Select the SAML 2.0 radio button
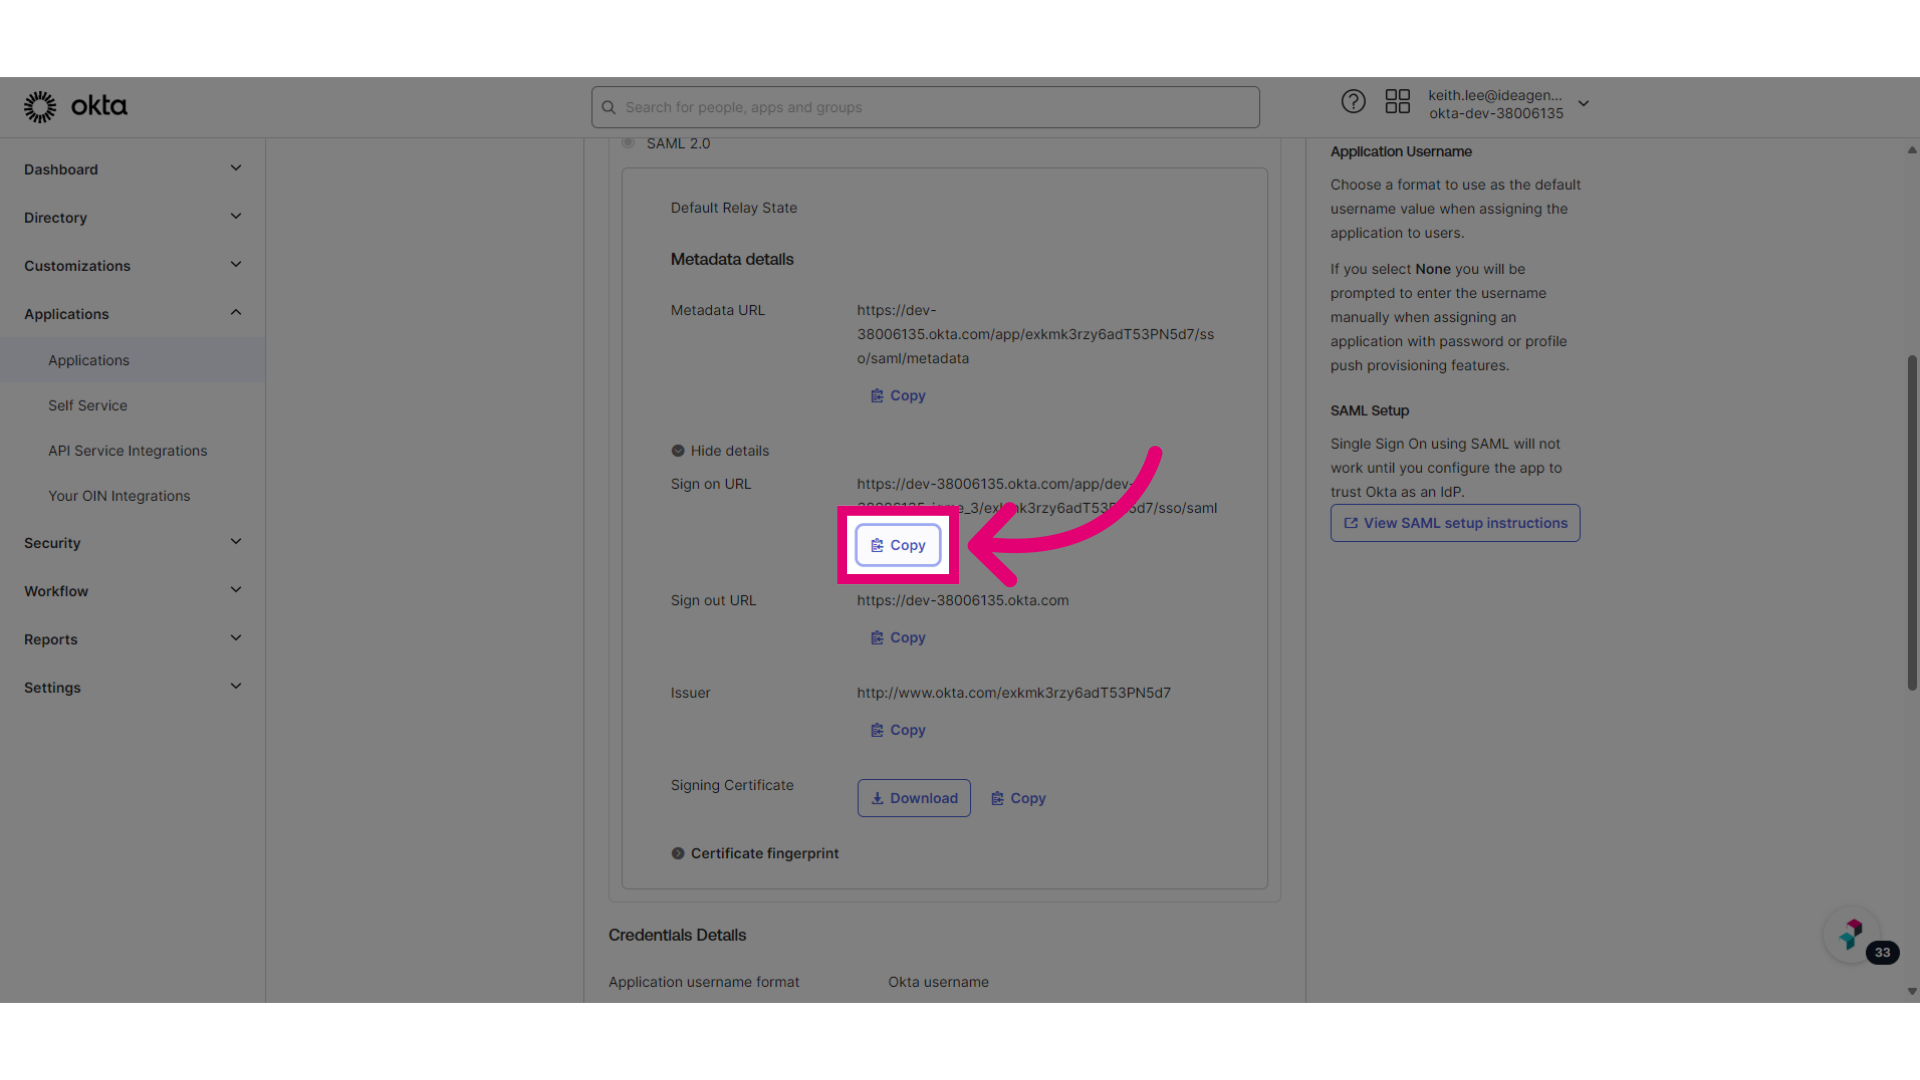 [x=629, y=142]
